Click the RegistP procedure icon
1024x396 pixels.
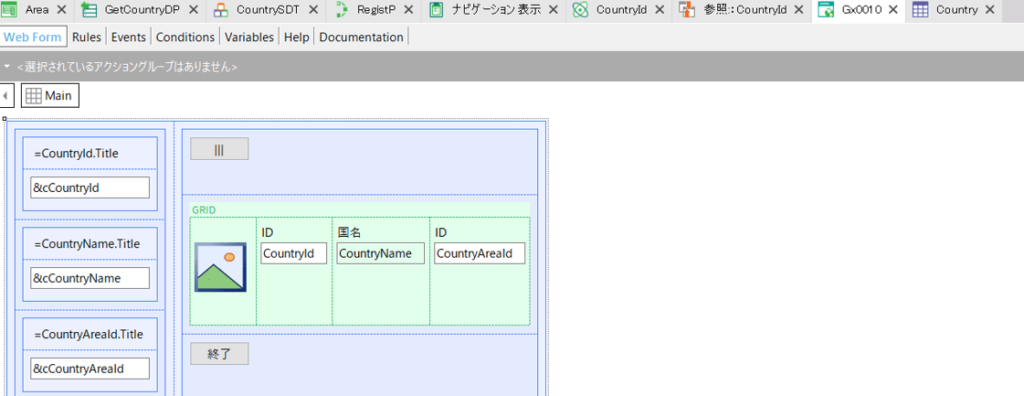coord(342,10)
